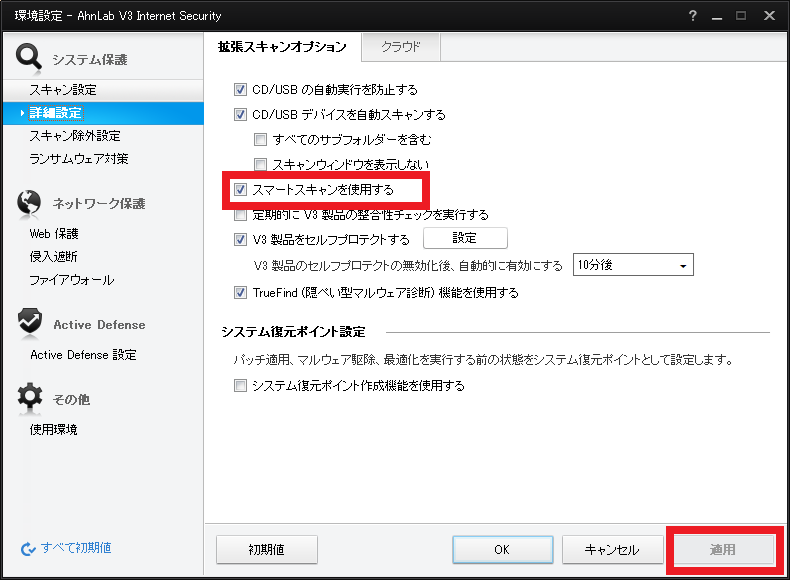Click the reset arrow icon beside すべて初期値
The image size is (790, 580).
tap(28, 549)
